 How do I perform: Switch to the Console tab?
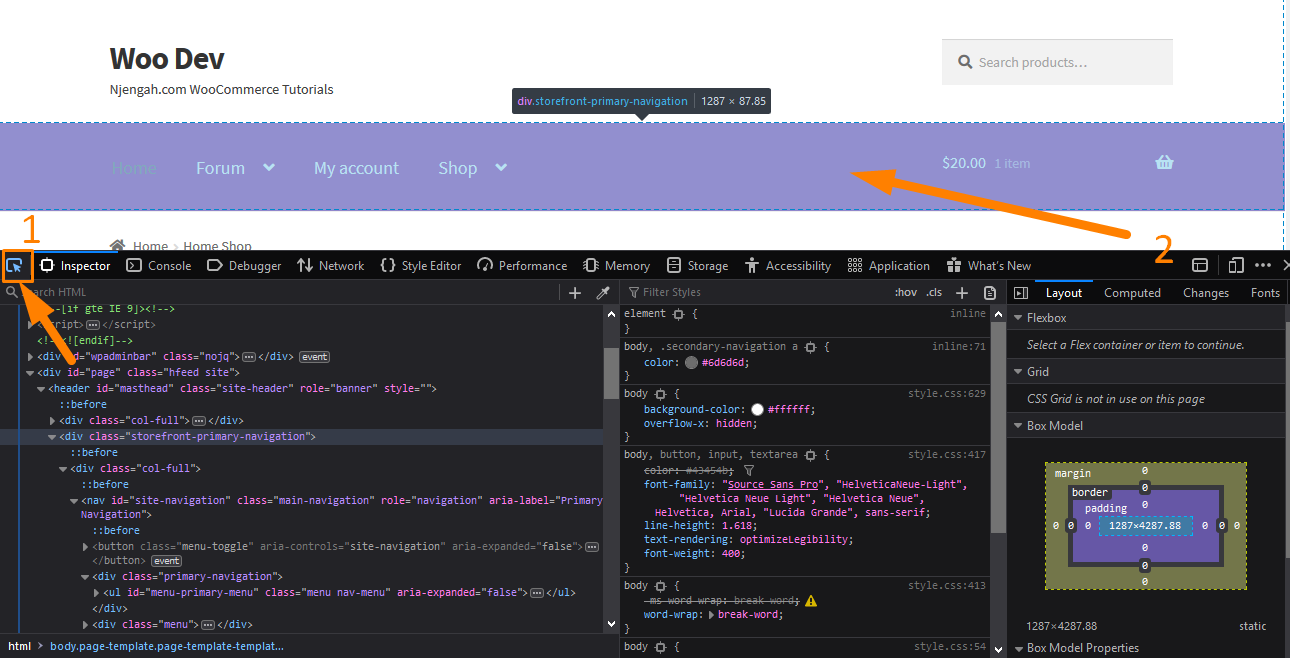tap(159, 266)
